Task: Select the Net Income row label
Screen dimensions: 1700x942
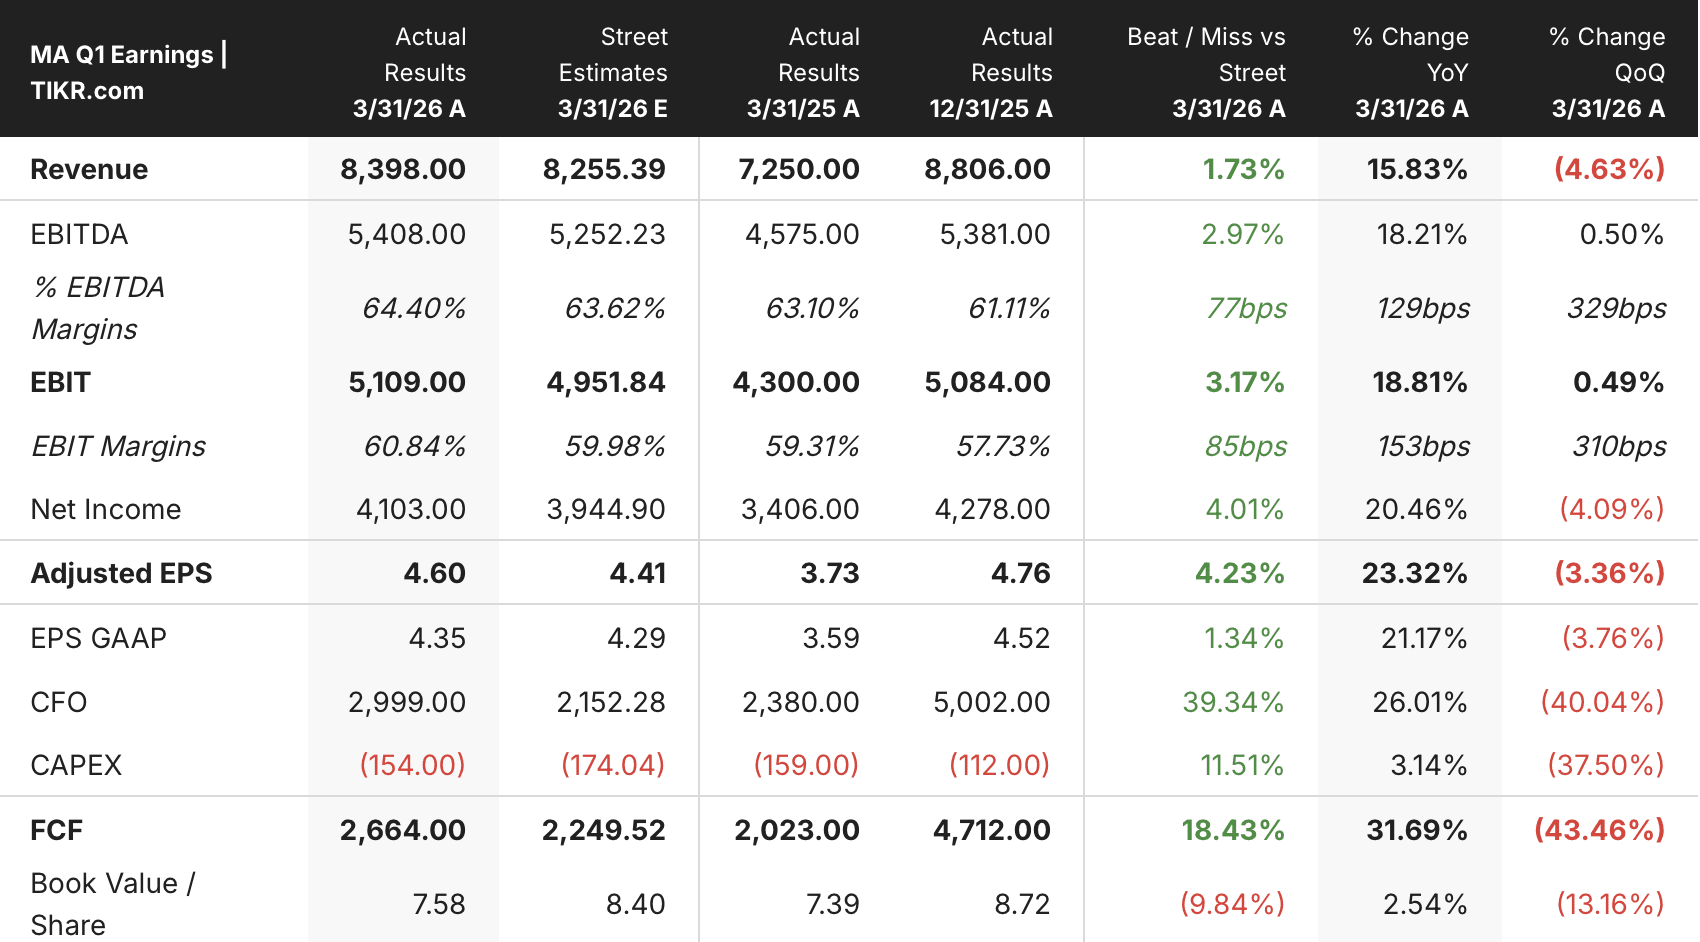Action: (x=106, y=509)
